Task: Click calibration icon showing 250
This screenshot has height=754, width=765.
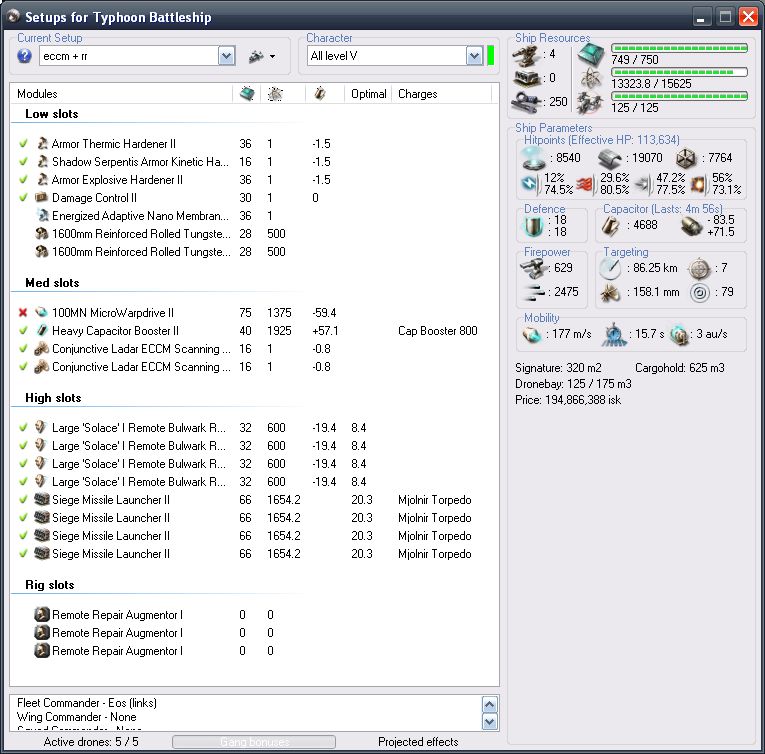Action: [x=526, y=102]
